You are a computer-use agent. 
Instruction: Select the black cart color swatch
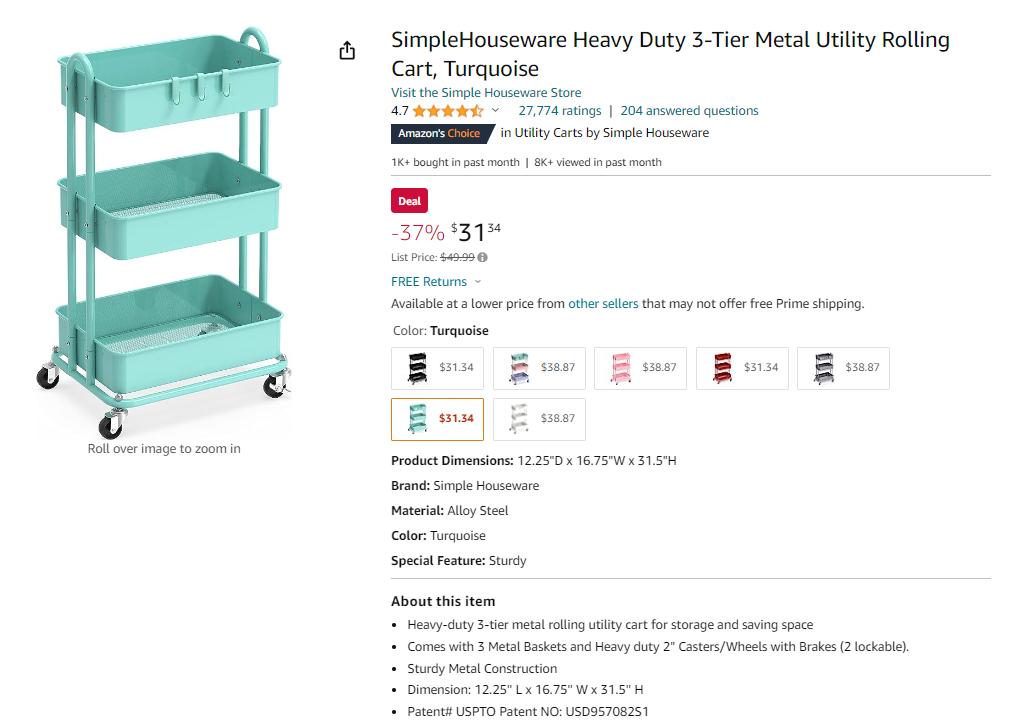(x=437, y=368)
